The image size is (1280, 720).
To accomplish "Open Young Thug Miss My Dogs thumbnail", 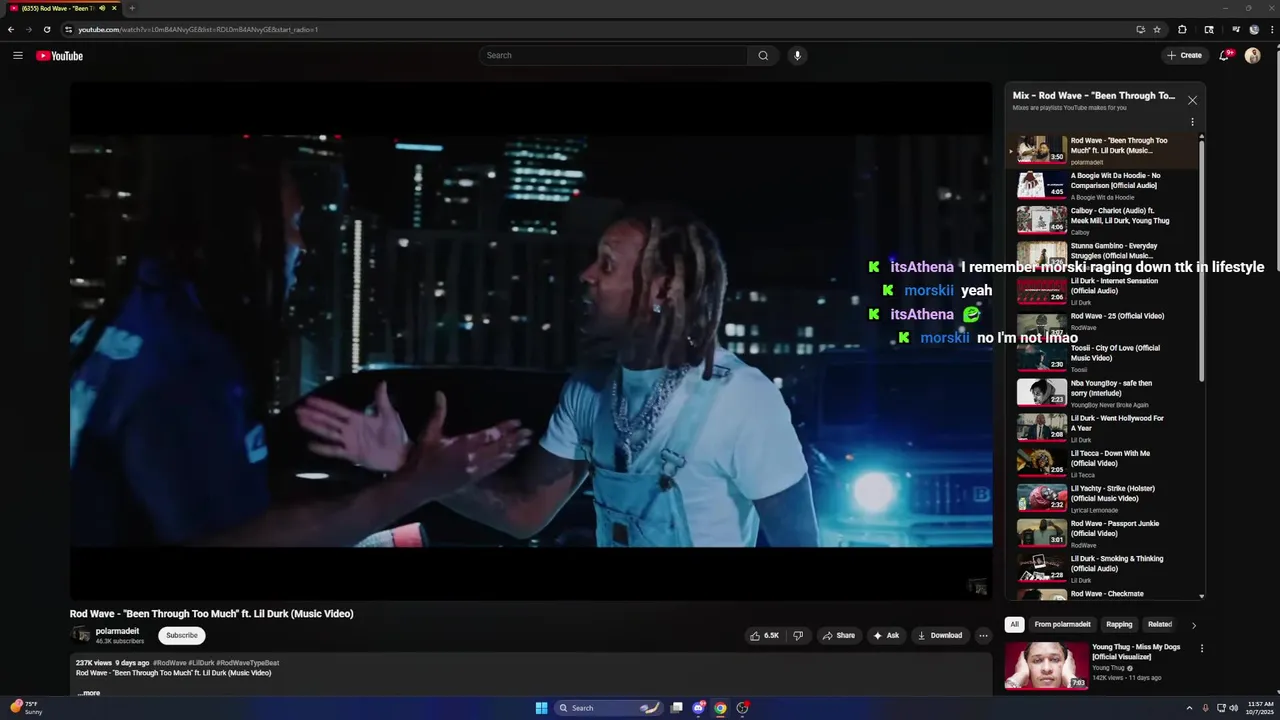I will [x=1046, y=666].
